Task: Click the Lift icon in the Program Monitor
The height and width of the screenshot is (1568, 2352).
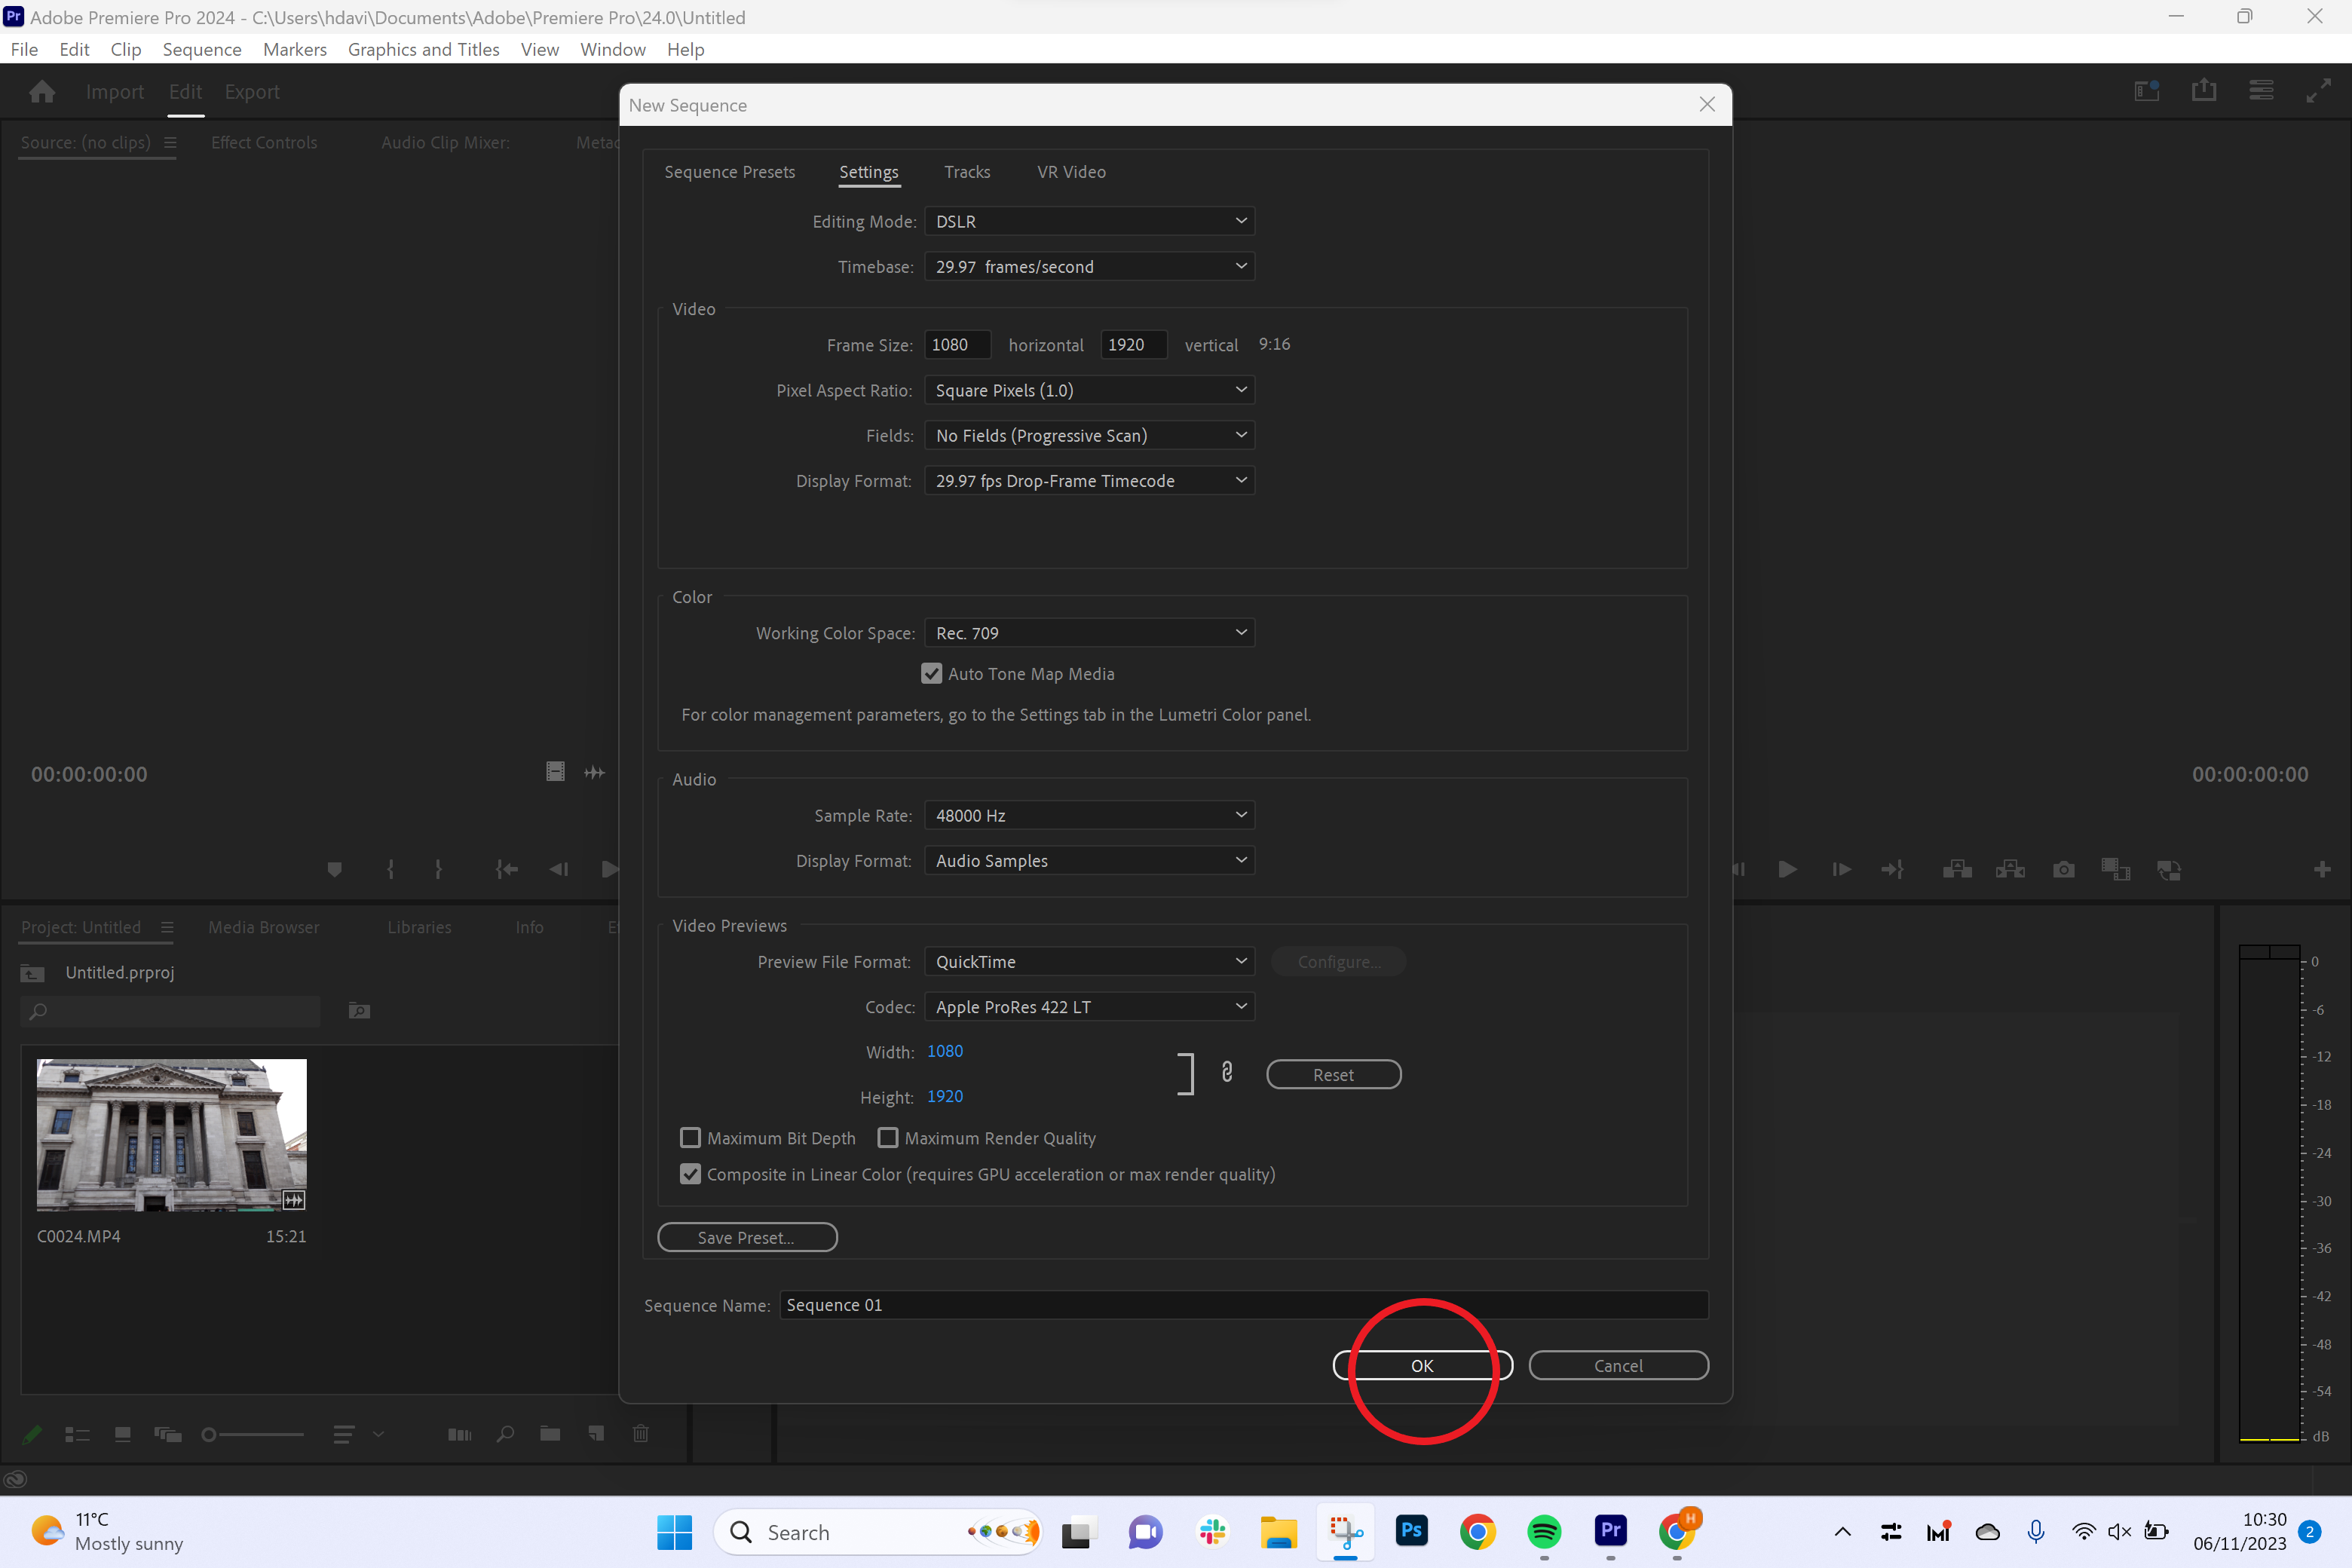Action: (x=1957, y=869)
